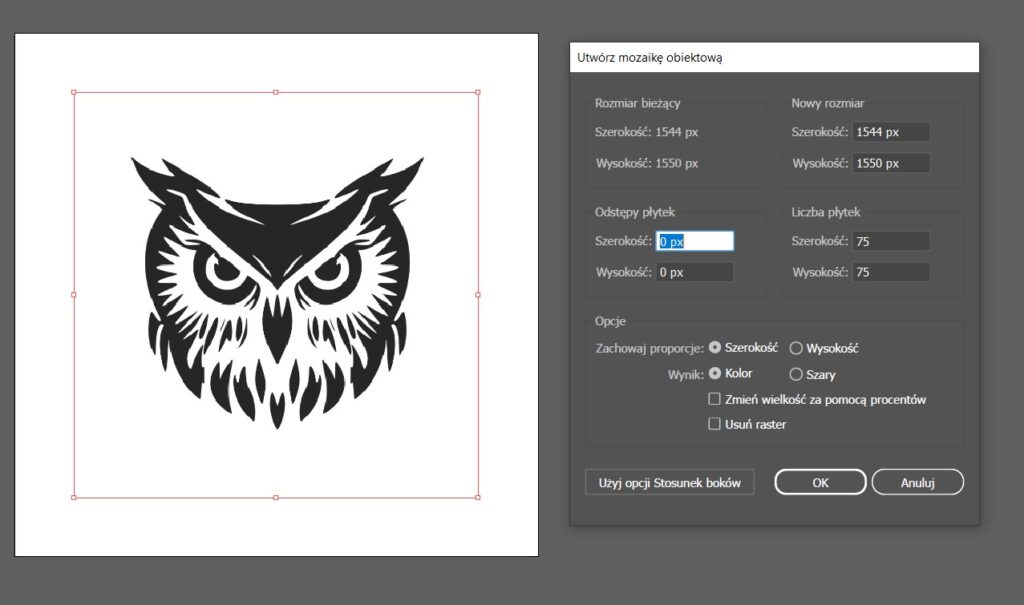
Task: Select the Wysokość radio under Zachowaj proporcje
Action: [x=795, y=347]
